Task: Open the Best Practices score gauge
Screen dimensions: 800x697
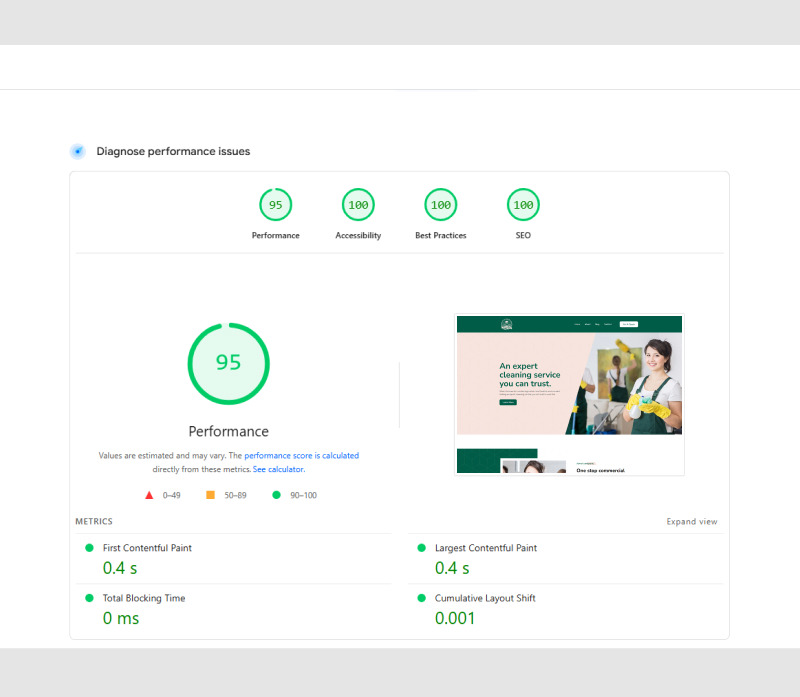Action: (x=440, y=204)
